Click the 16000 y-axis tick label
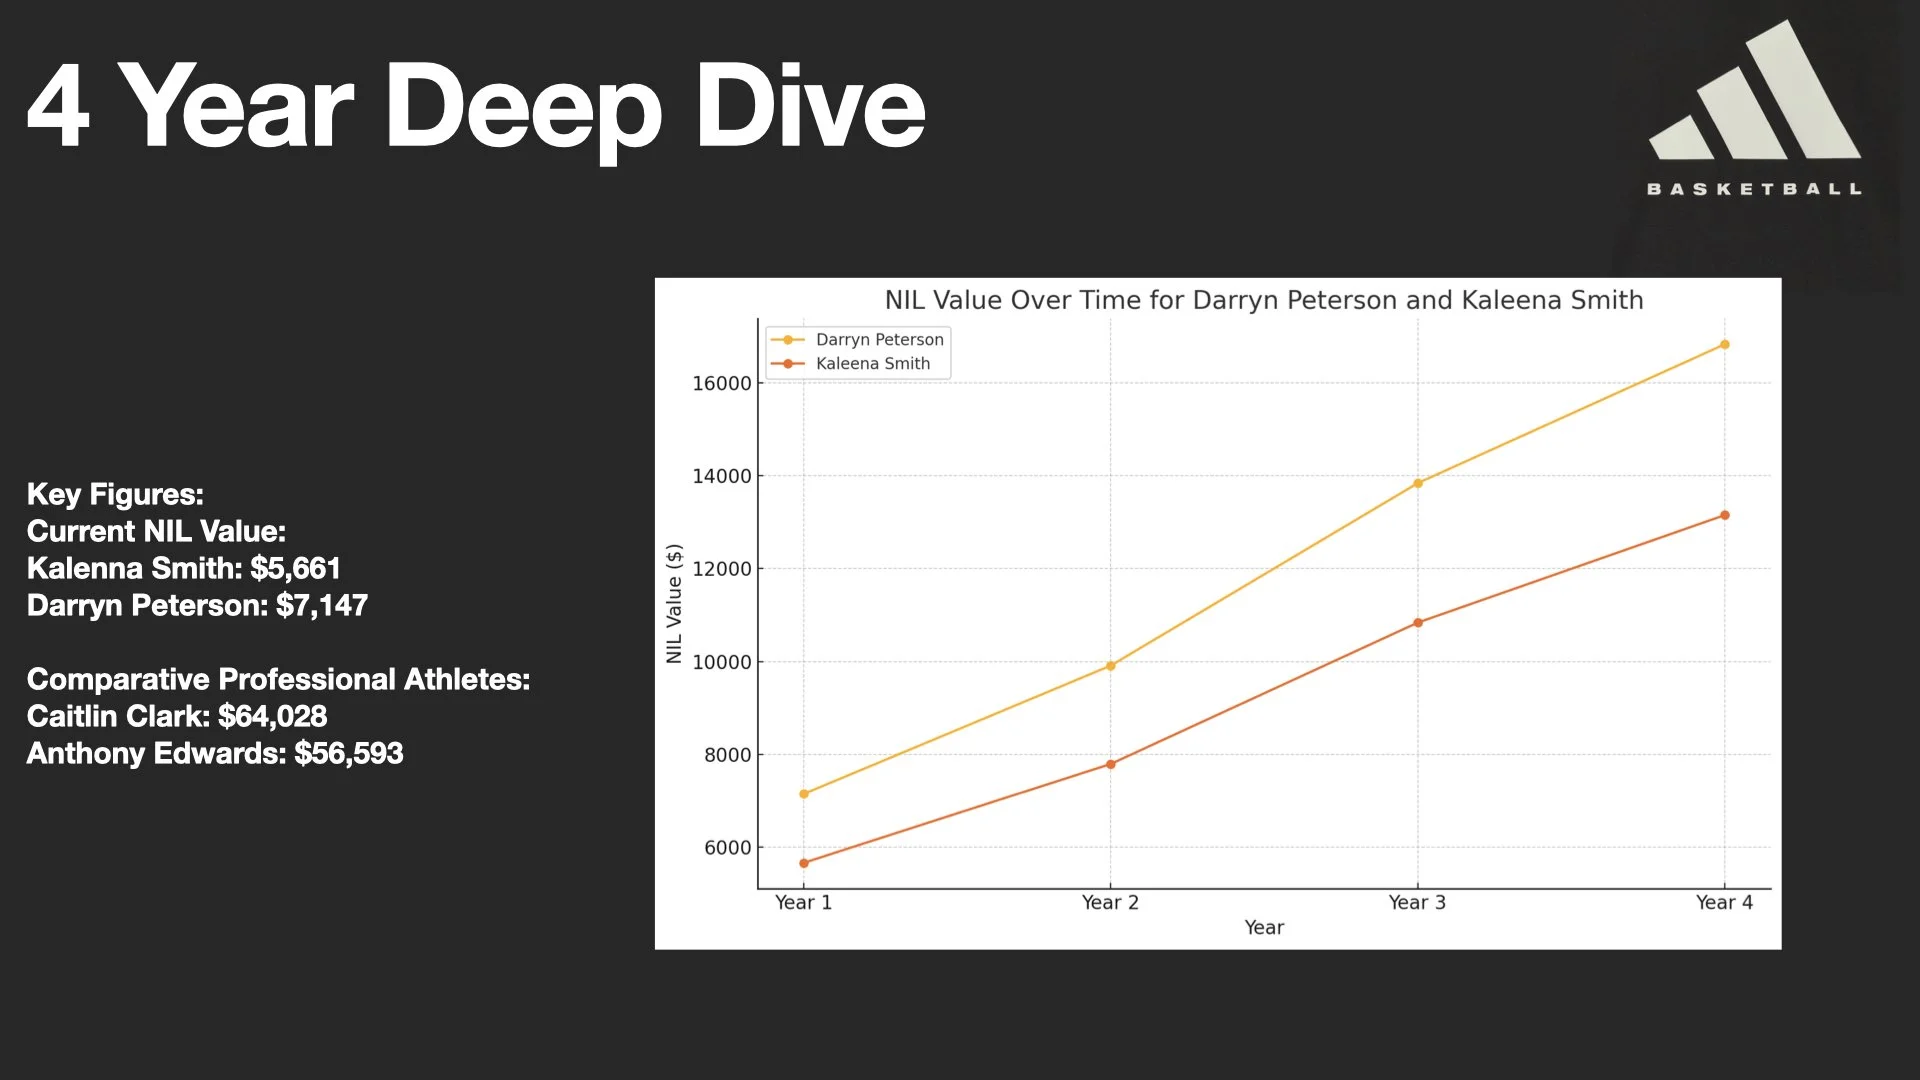This screenshot has height=1080, width=1920. [721, 384]
